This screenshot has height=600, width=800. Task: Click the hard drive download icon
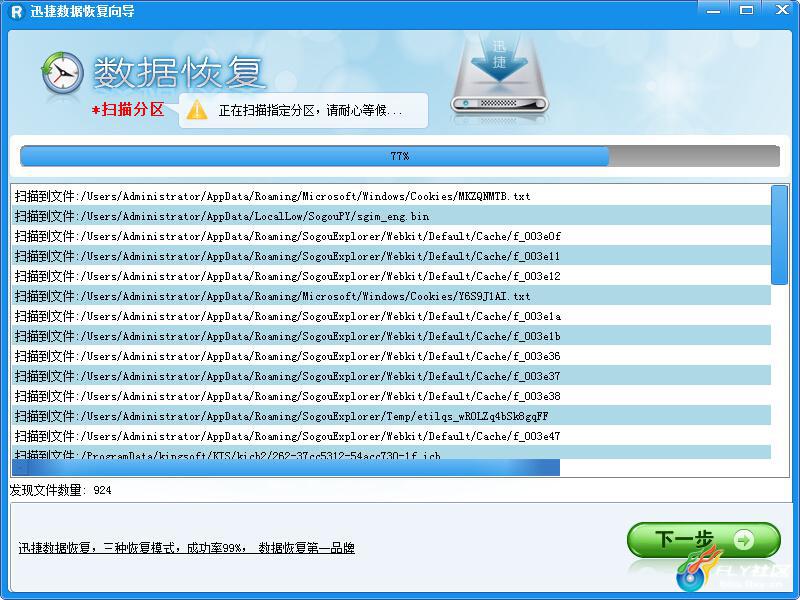point(499,76)
